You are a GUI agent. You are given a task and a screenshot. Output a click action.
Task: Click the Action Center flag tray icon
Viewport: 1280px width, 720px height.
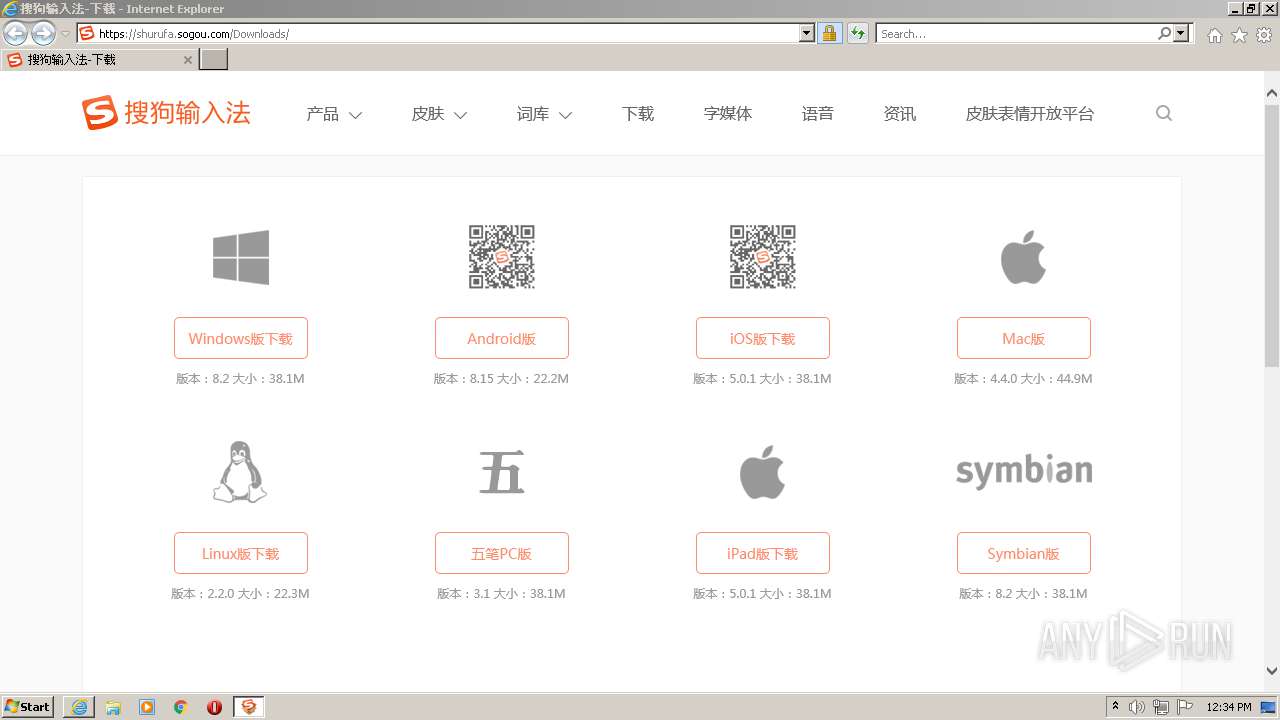coord(1185,707)
